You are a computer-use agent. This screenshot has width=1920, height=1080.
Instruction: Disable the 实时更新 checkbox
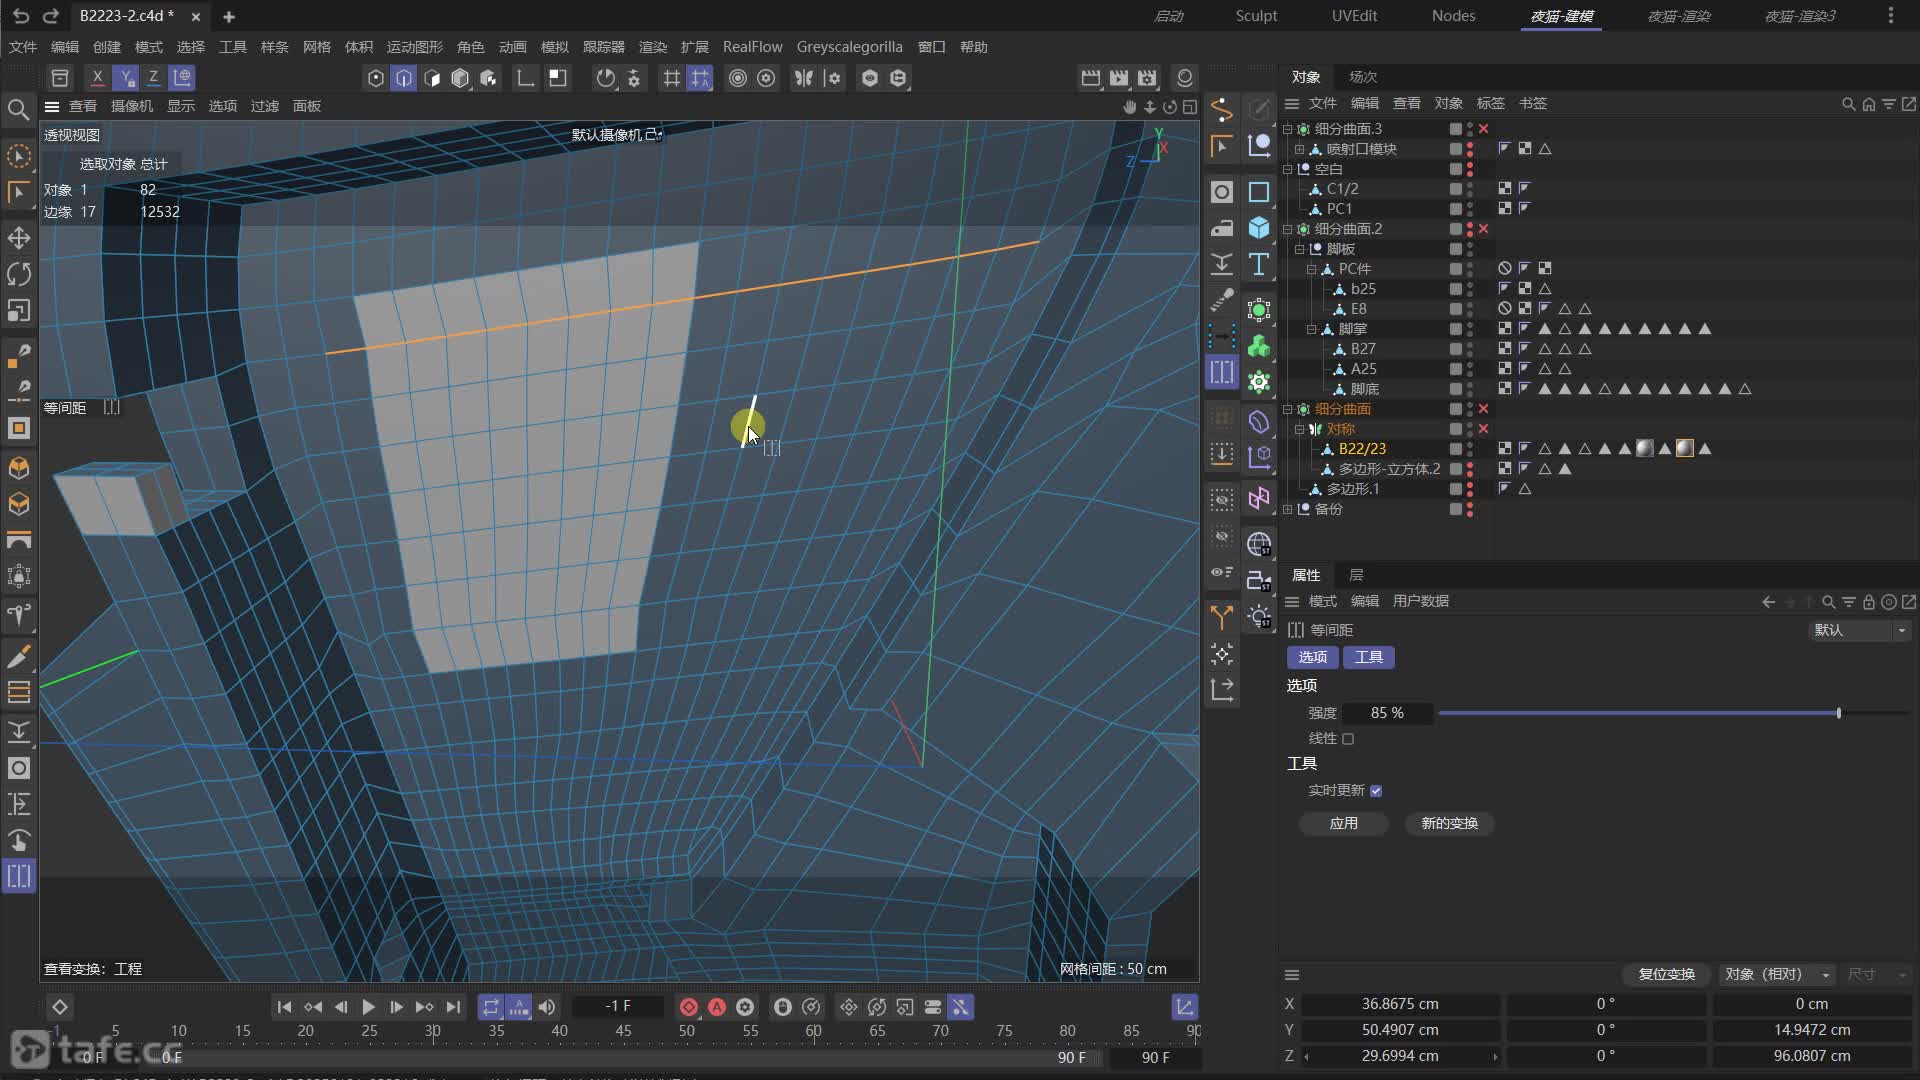(1376, 791)
